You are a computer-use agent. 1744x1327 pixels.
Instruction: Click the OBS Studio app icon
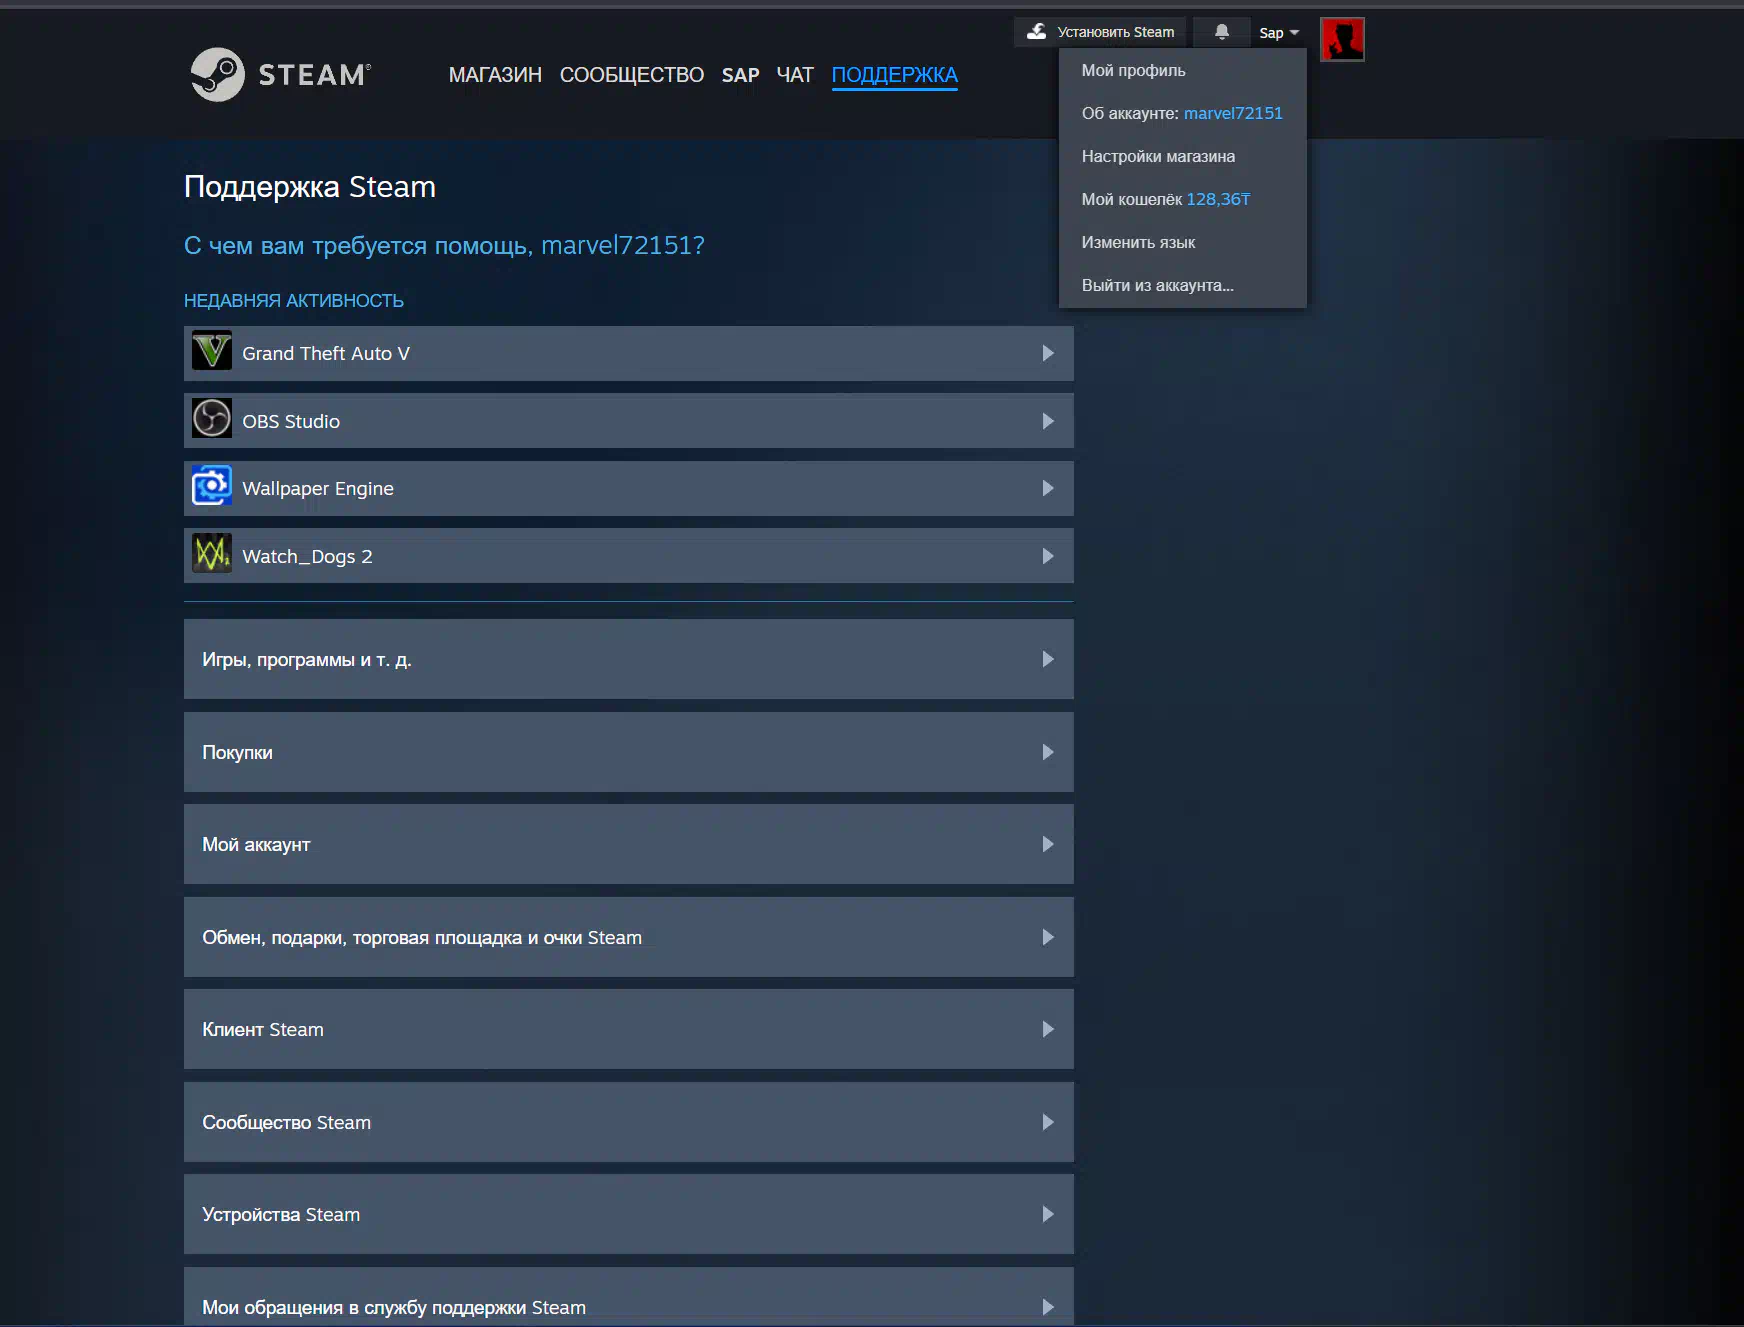(x=212, y=419)
